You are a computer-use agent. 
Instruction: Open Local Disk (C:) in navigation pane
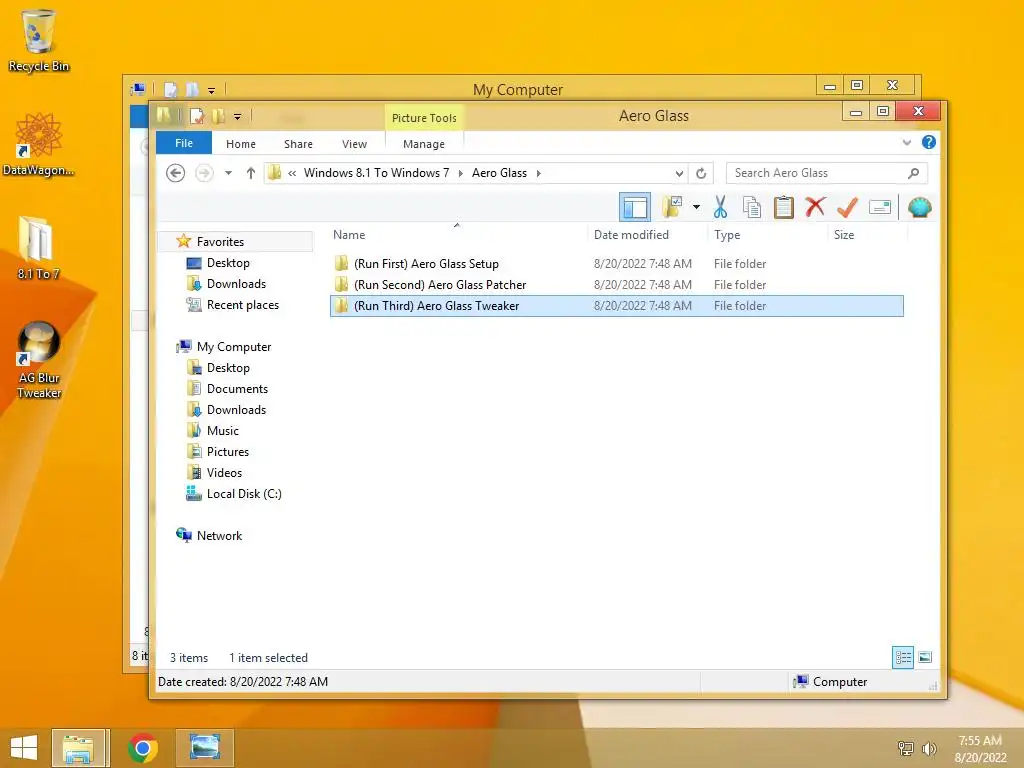point(244,494)
